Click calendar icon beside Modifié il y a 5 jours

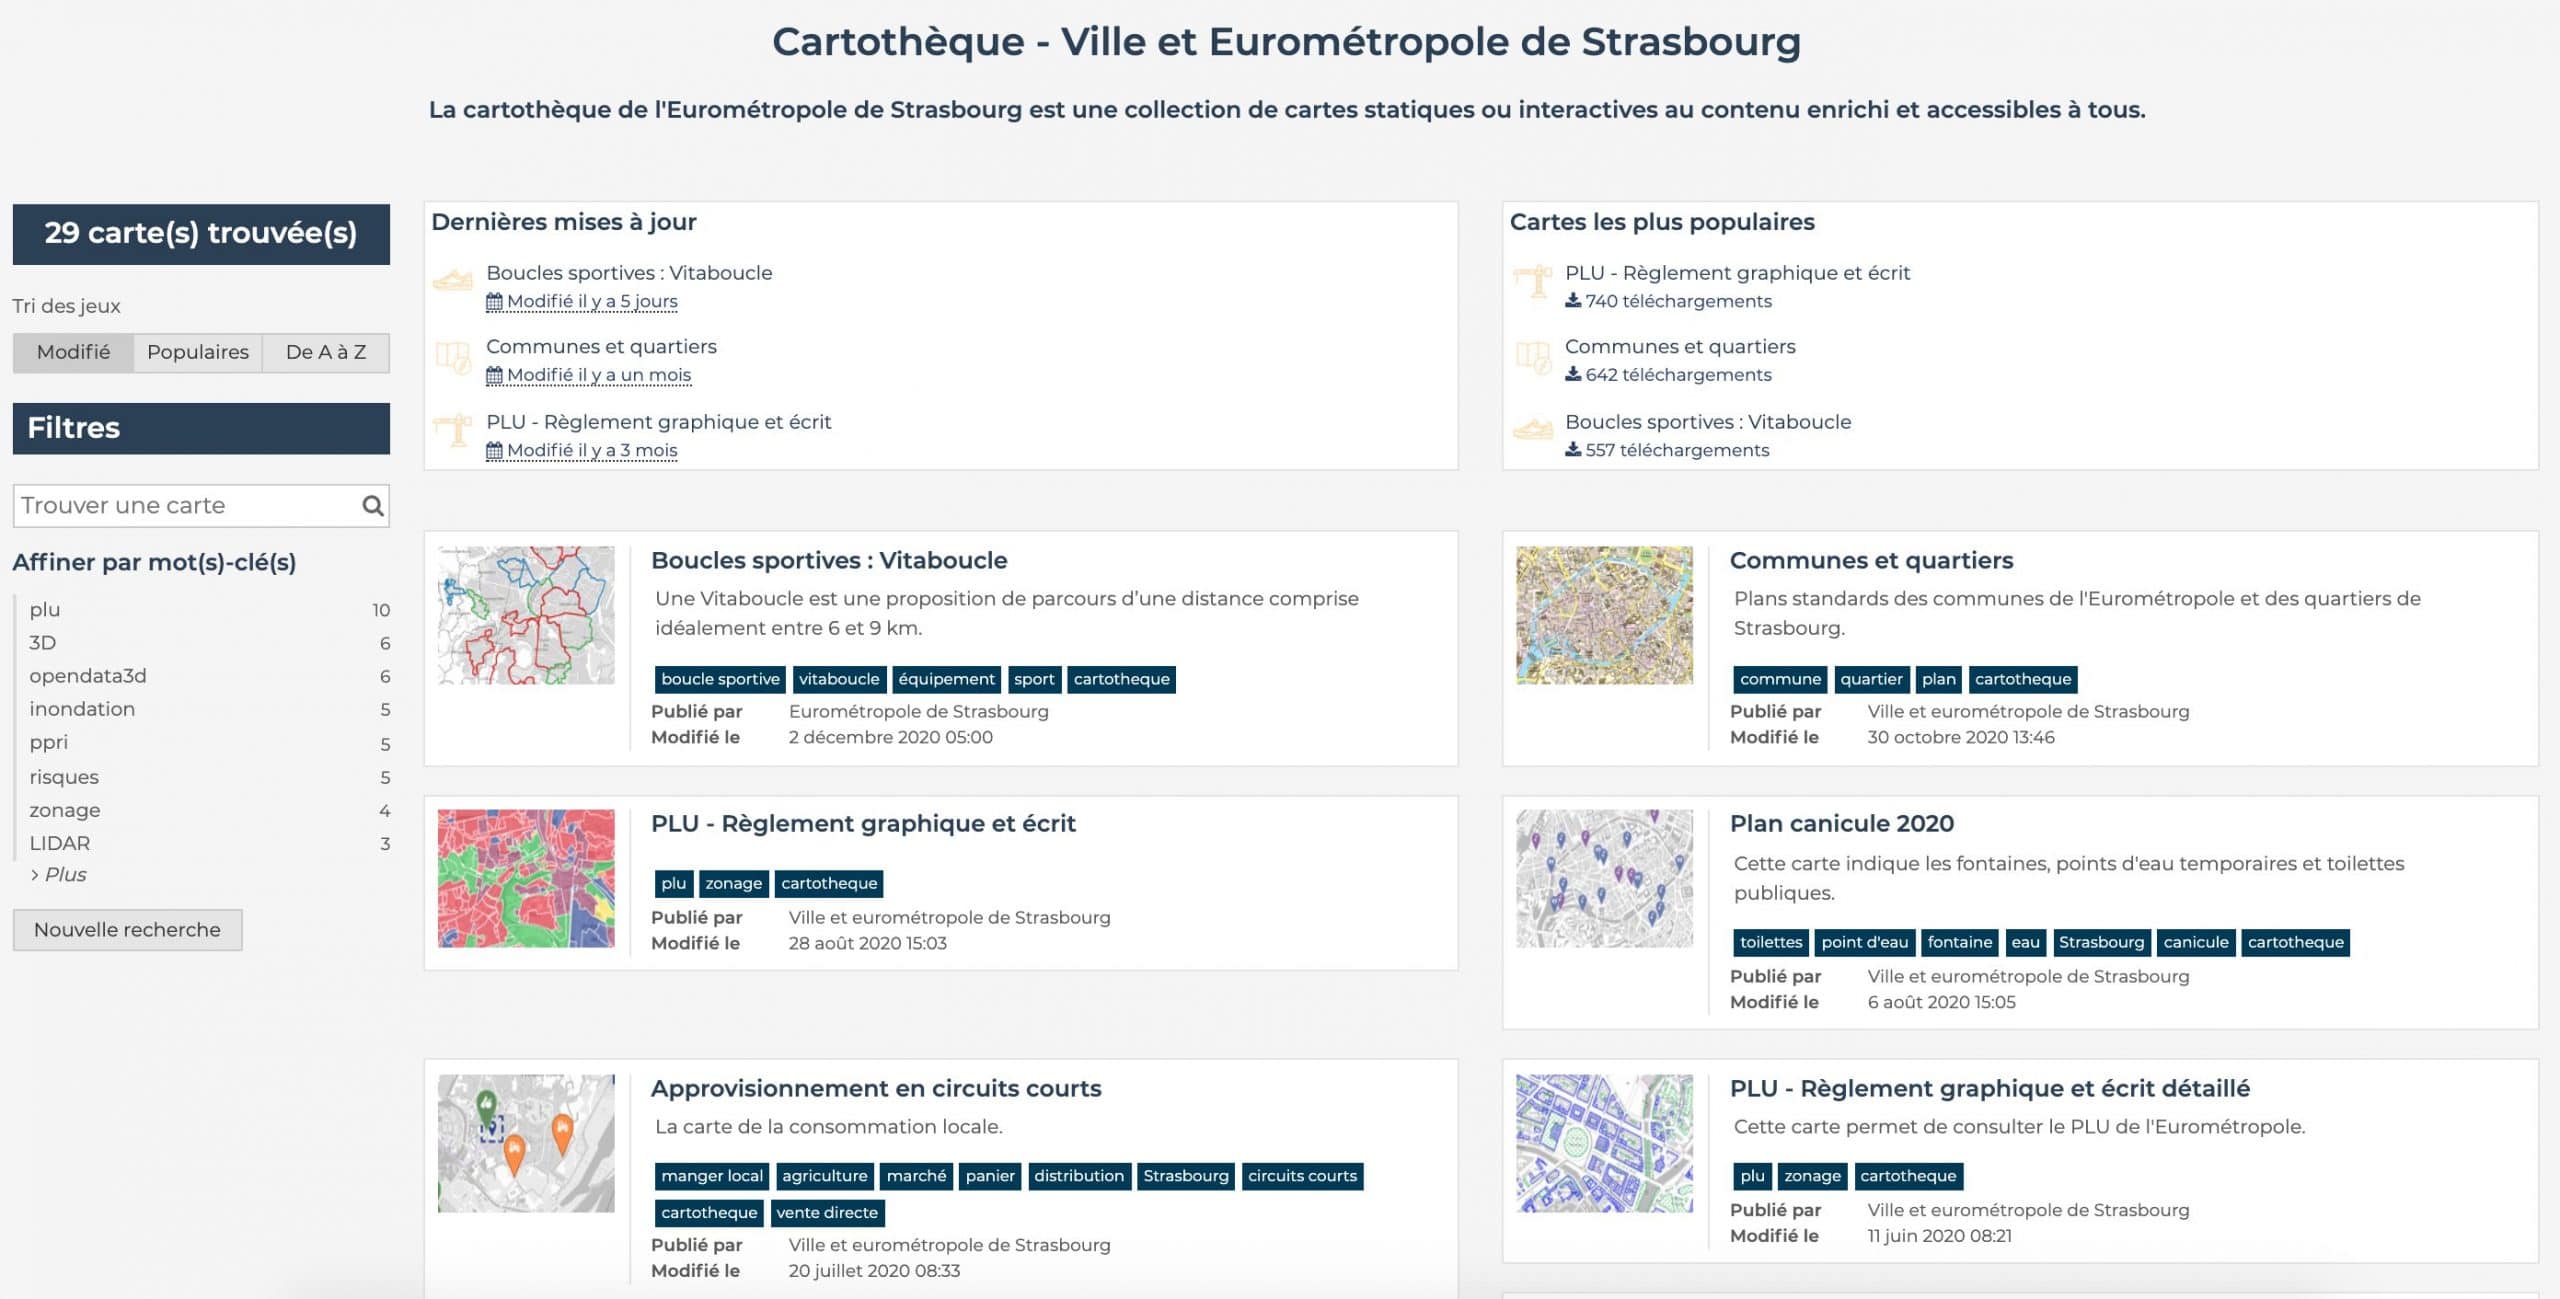tap(494, 302)
